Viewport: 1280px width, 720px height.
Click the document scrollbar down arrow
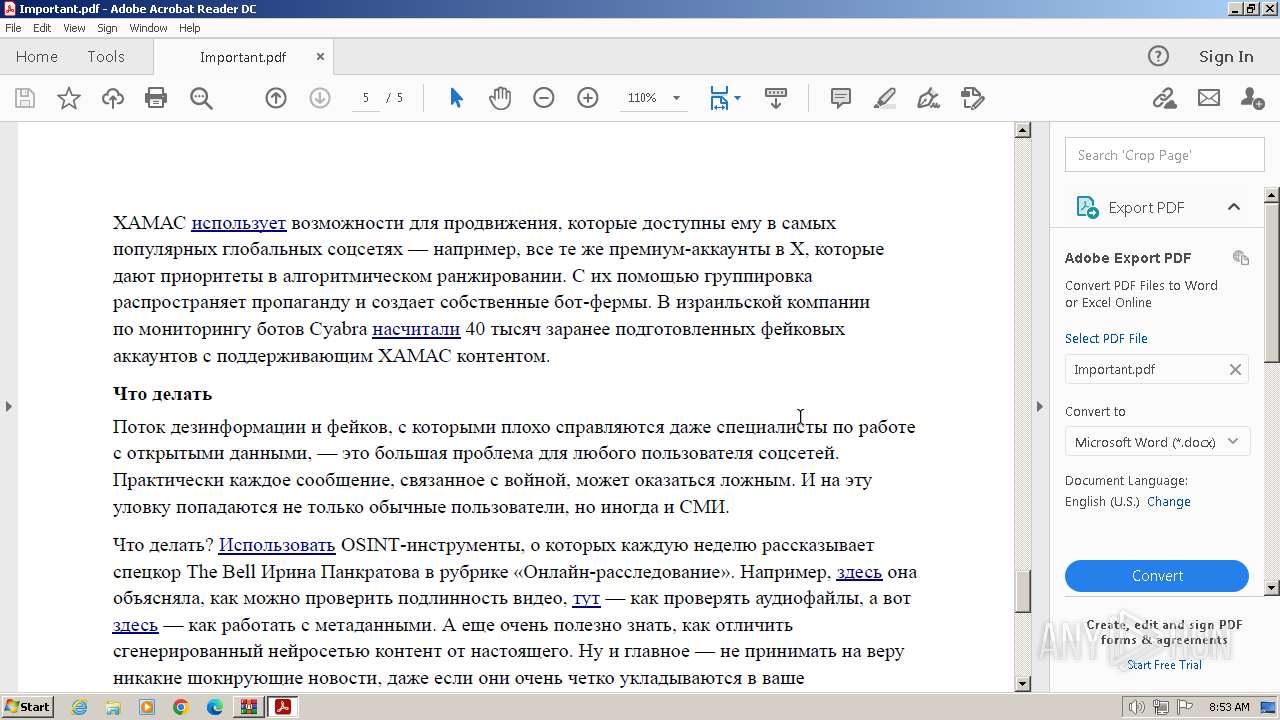point(1022,684)
